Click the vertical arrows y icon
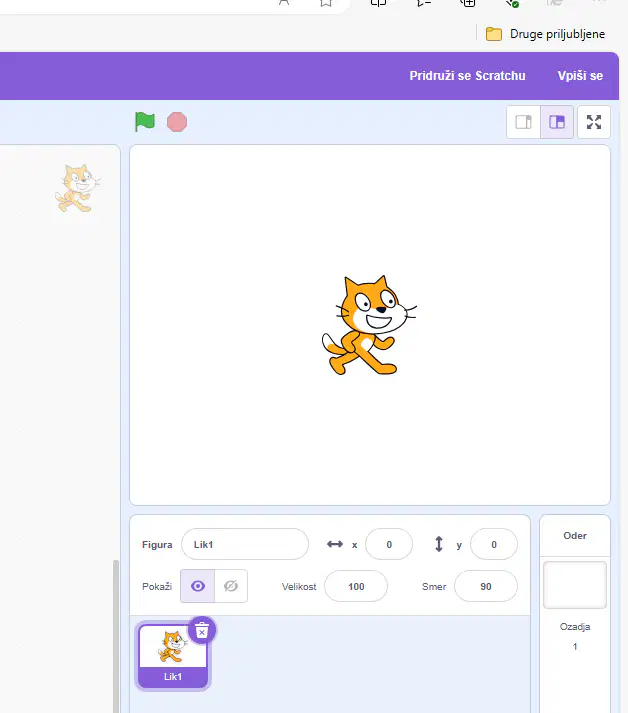 click(x=439, y=544)
